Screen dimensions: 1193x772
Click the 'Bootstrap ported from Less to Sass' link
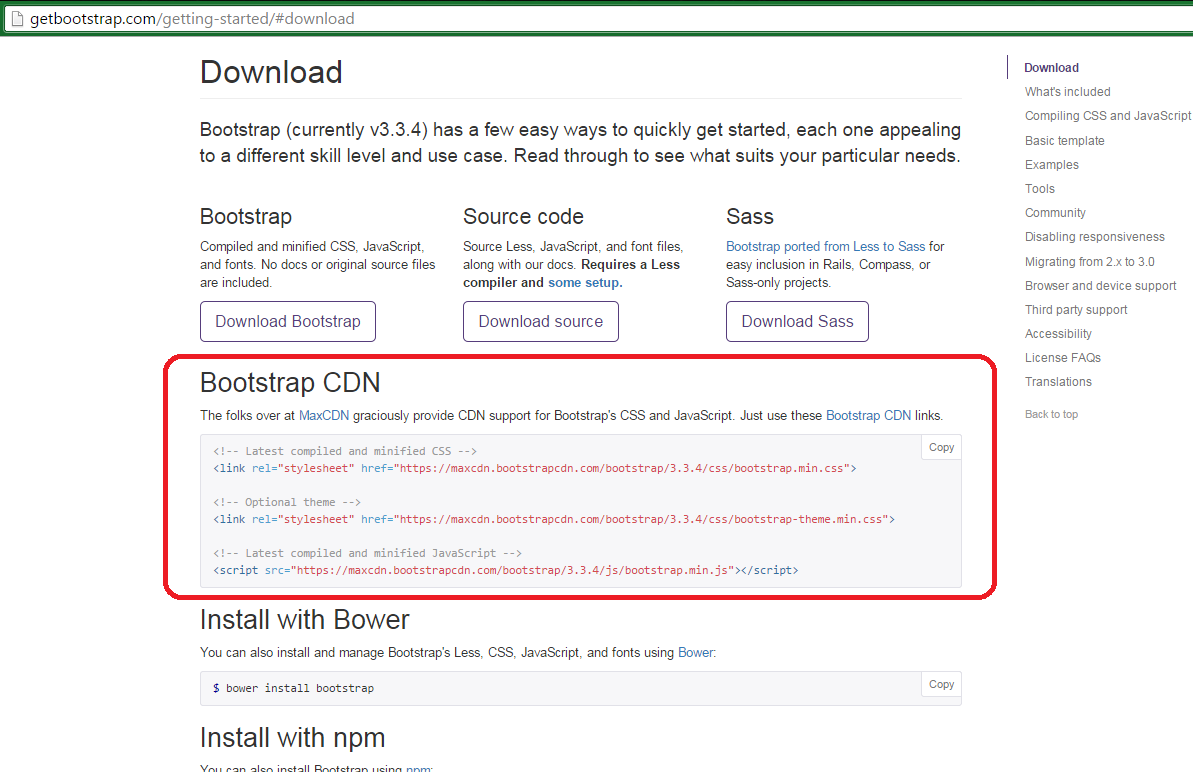click(x=825, y=246)
